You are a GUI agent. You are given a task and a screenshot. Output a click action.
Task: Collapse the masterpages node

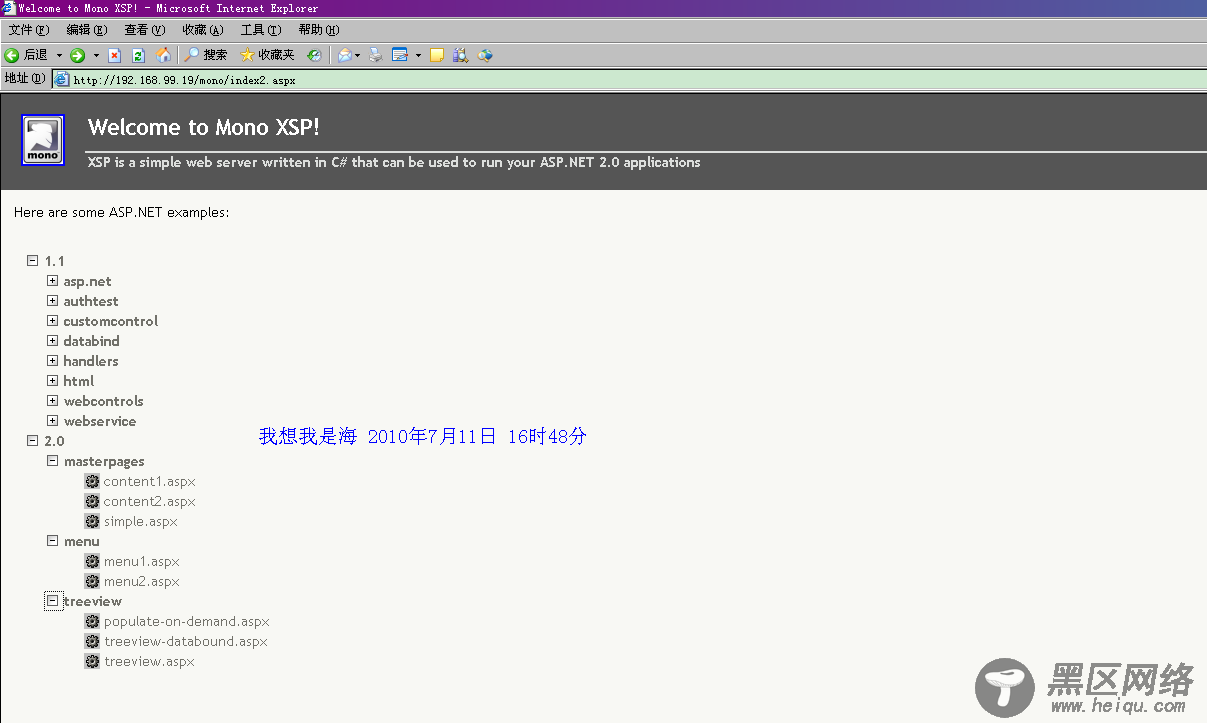52,460
